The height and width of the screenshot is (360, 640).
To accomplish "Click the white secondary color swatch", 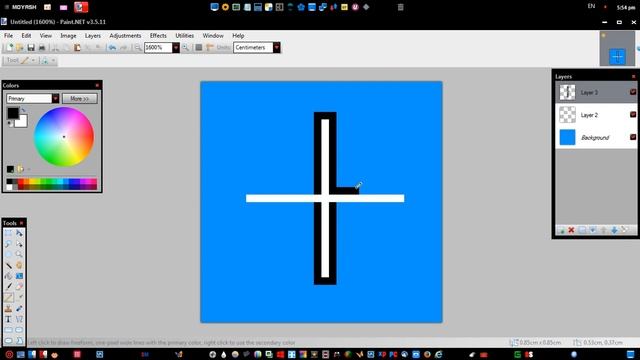I will tap(22, 122).
